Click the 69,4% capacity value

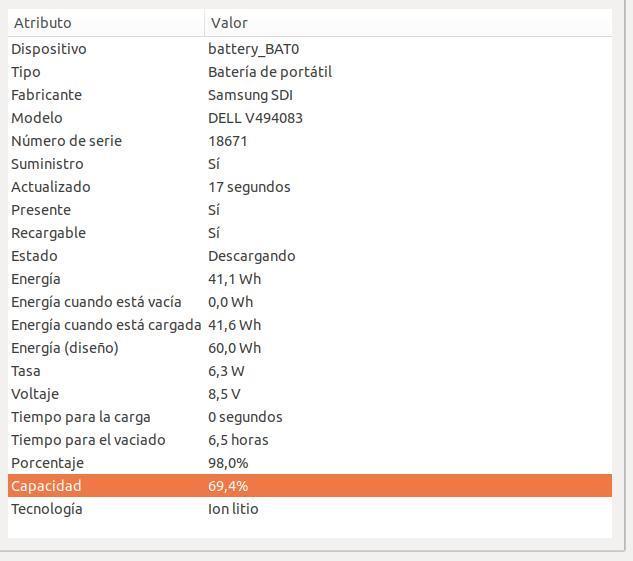tap(228, 486)
